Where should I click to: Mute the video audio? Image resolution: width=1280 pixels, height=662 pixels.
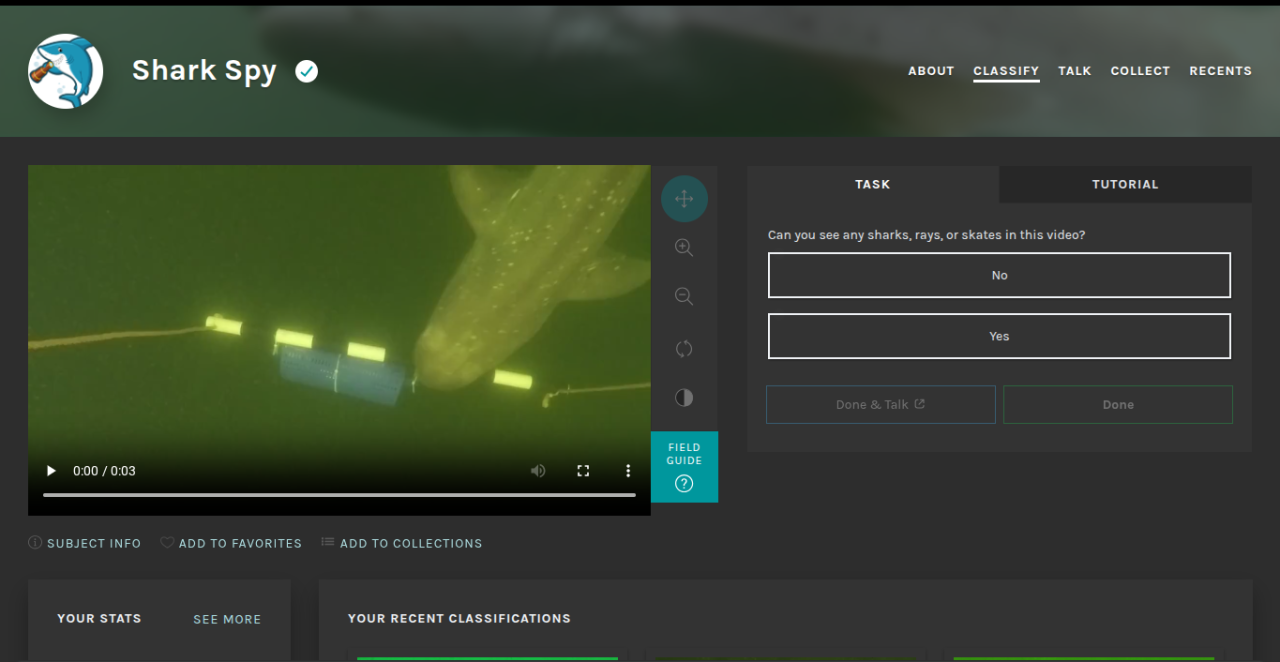coord(538,471)
